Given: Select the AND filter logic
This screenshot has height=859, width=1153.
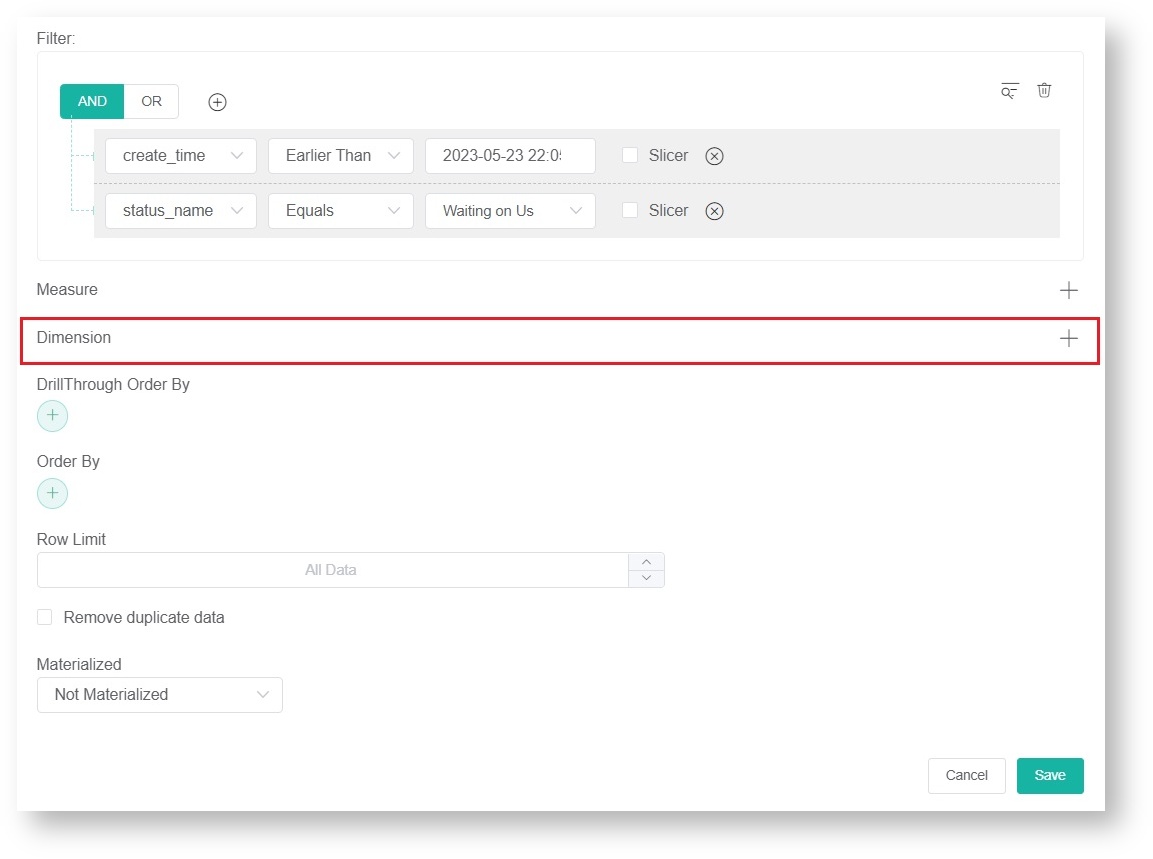Looking at the screenshot, I should click(x=92, y=102).
